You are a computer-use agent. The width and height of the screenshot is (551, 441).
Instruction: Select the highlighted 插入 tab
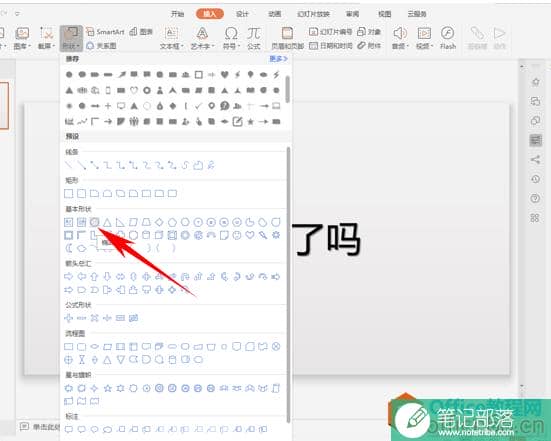pyautogui.click(x=210, y=14)
